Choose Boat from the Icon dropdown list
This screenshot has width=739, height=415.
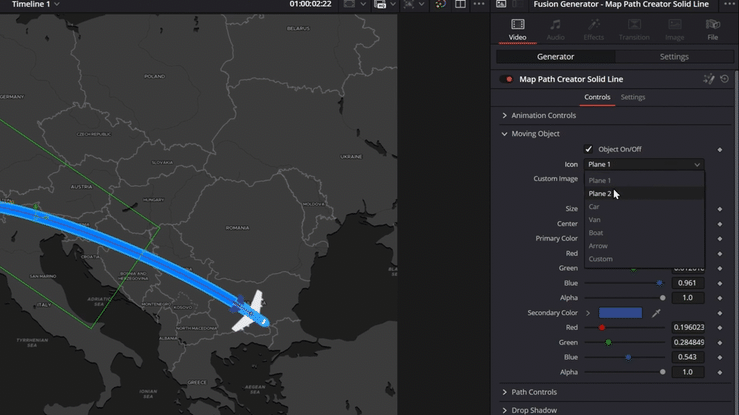tap(596, 233)
